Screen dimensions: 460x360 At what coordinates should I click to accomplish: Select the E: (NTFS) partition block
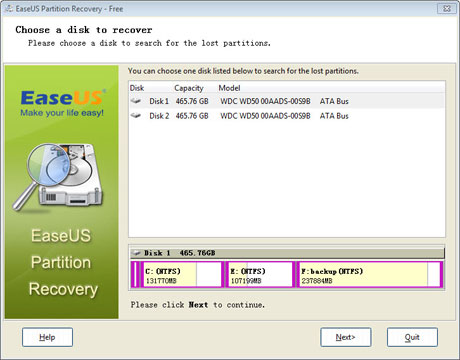[261, 275]
